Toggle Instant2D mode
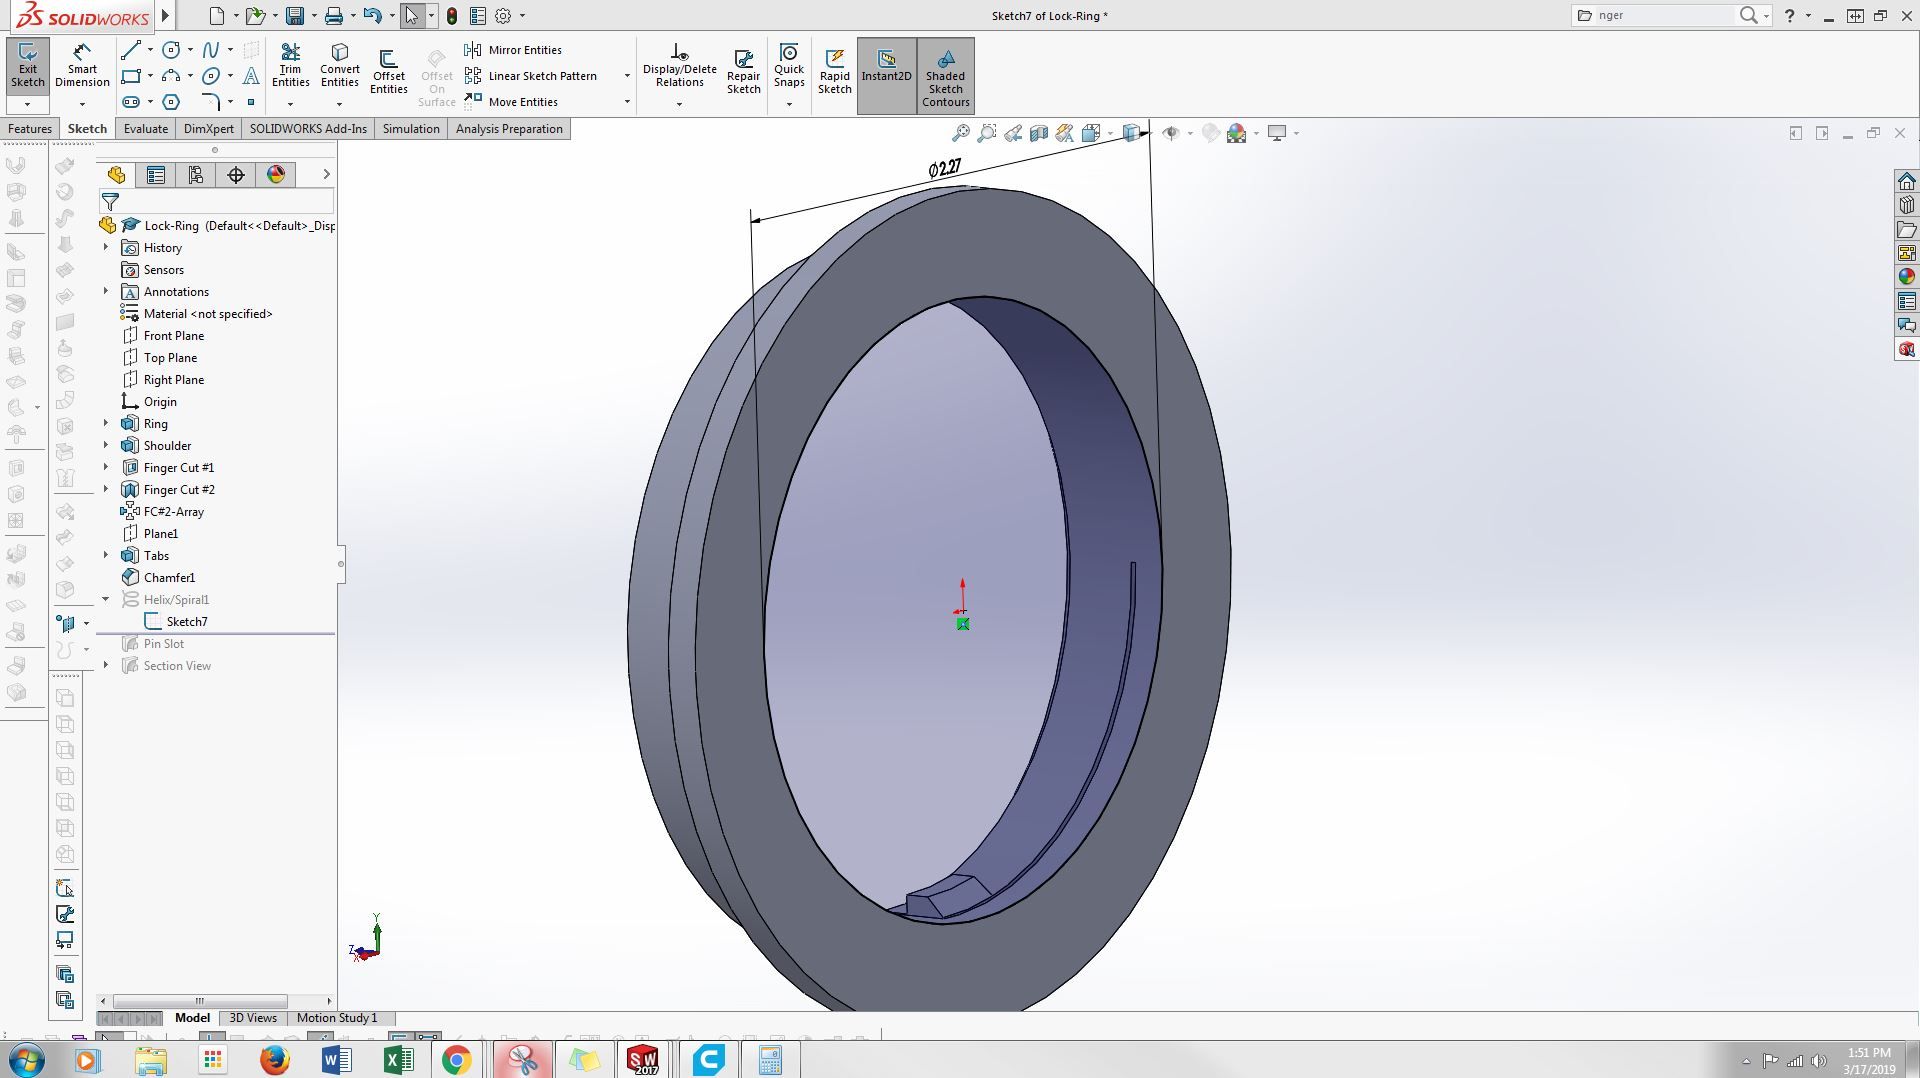This screenshot has height=1078, width=1920. (x=886, y=66)
